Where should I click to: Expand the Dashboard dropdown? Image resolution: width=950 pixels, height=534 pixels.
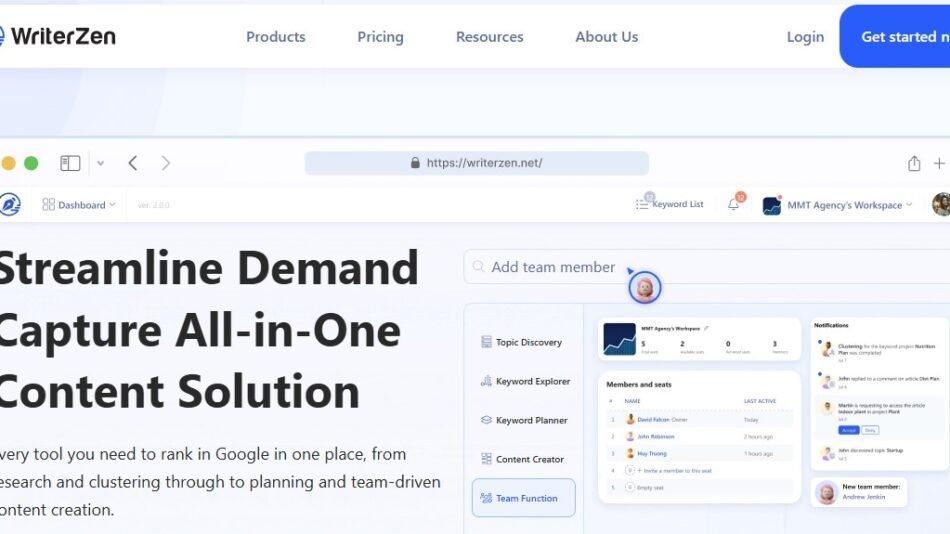coord(80,205)
